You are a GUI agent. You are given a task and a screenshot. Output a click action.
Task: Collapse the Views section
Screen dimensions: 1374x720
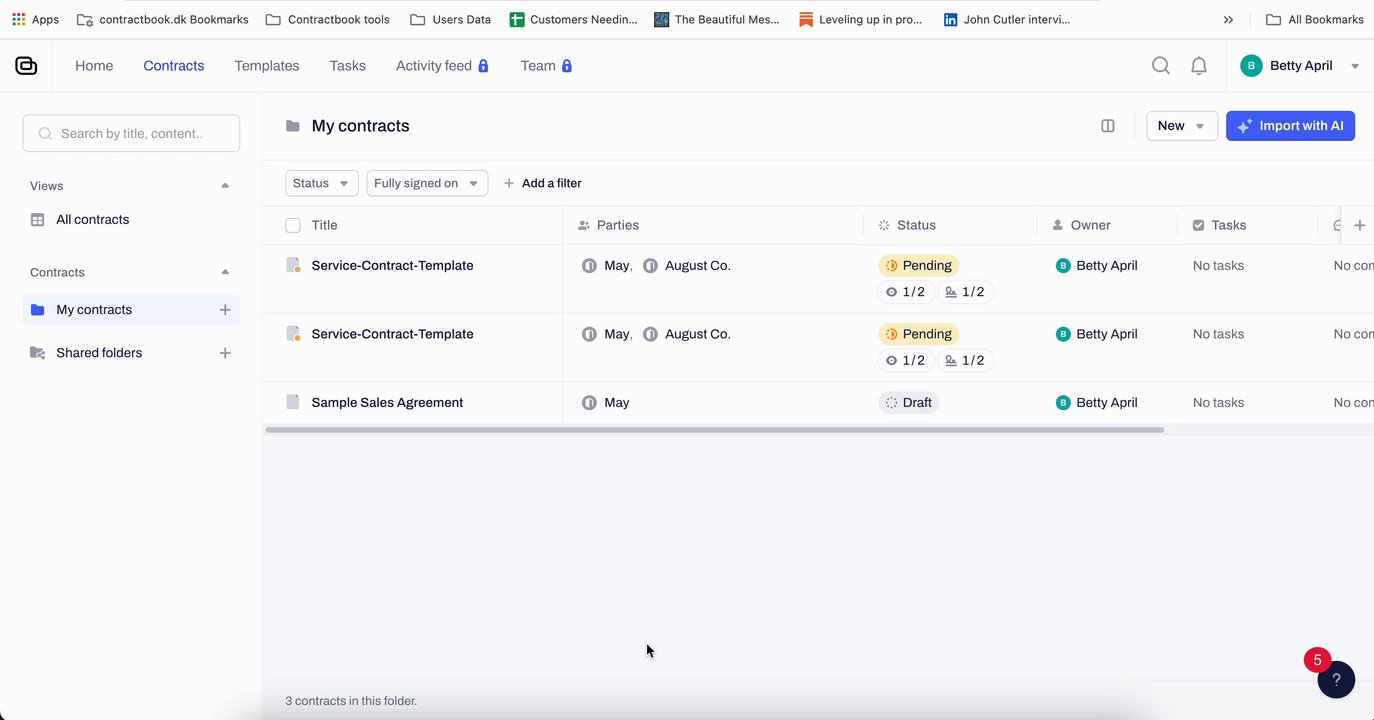coord(225,186)
